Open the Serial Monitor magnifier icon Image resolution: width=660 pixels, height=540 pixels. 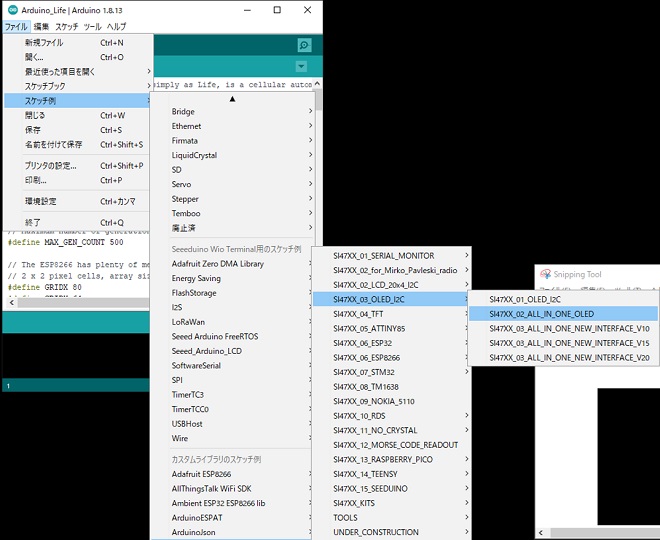coord(304,45)
